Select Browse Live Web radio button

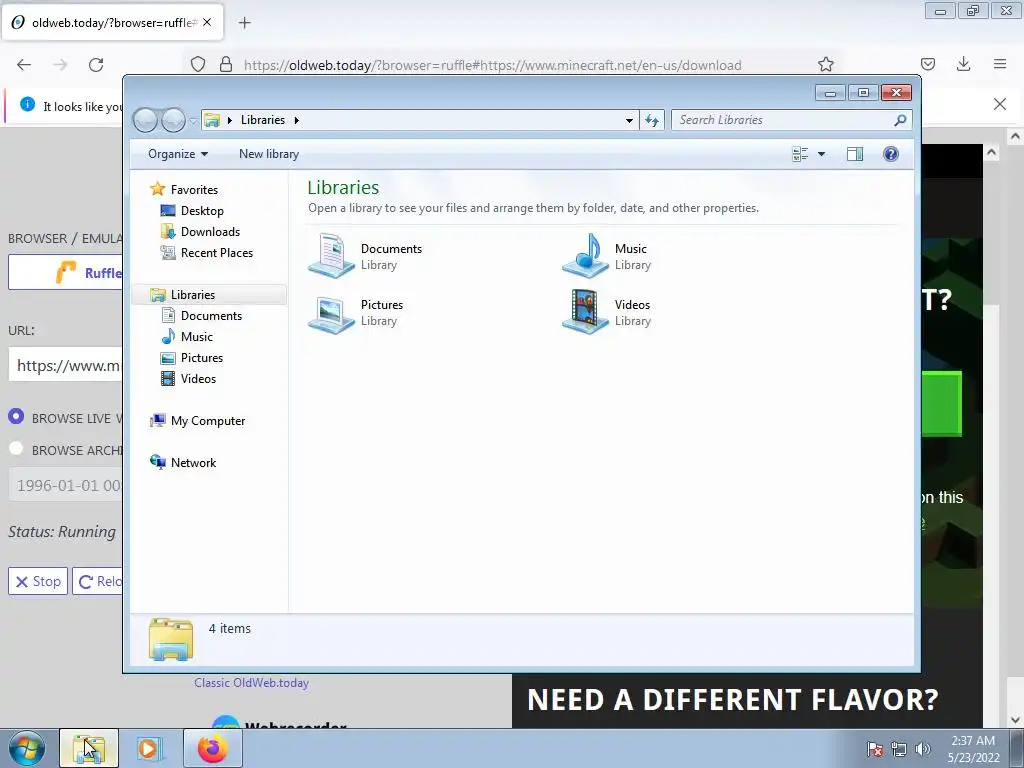click(16, 417)
